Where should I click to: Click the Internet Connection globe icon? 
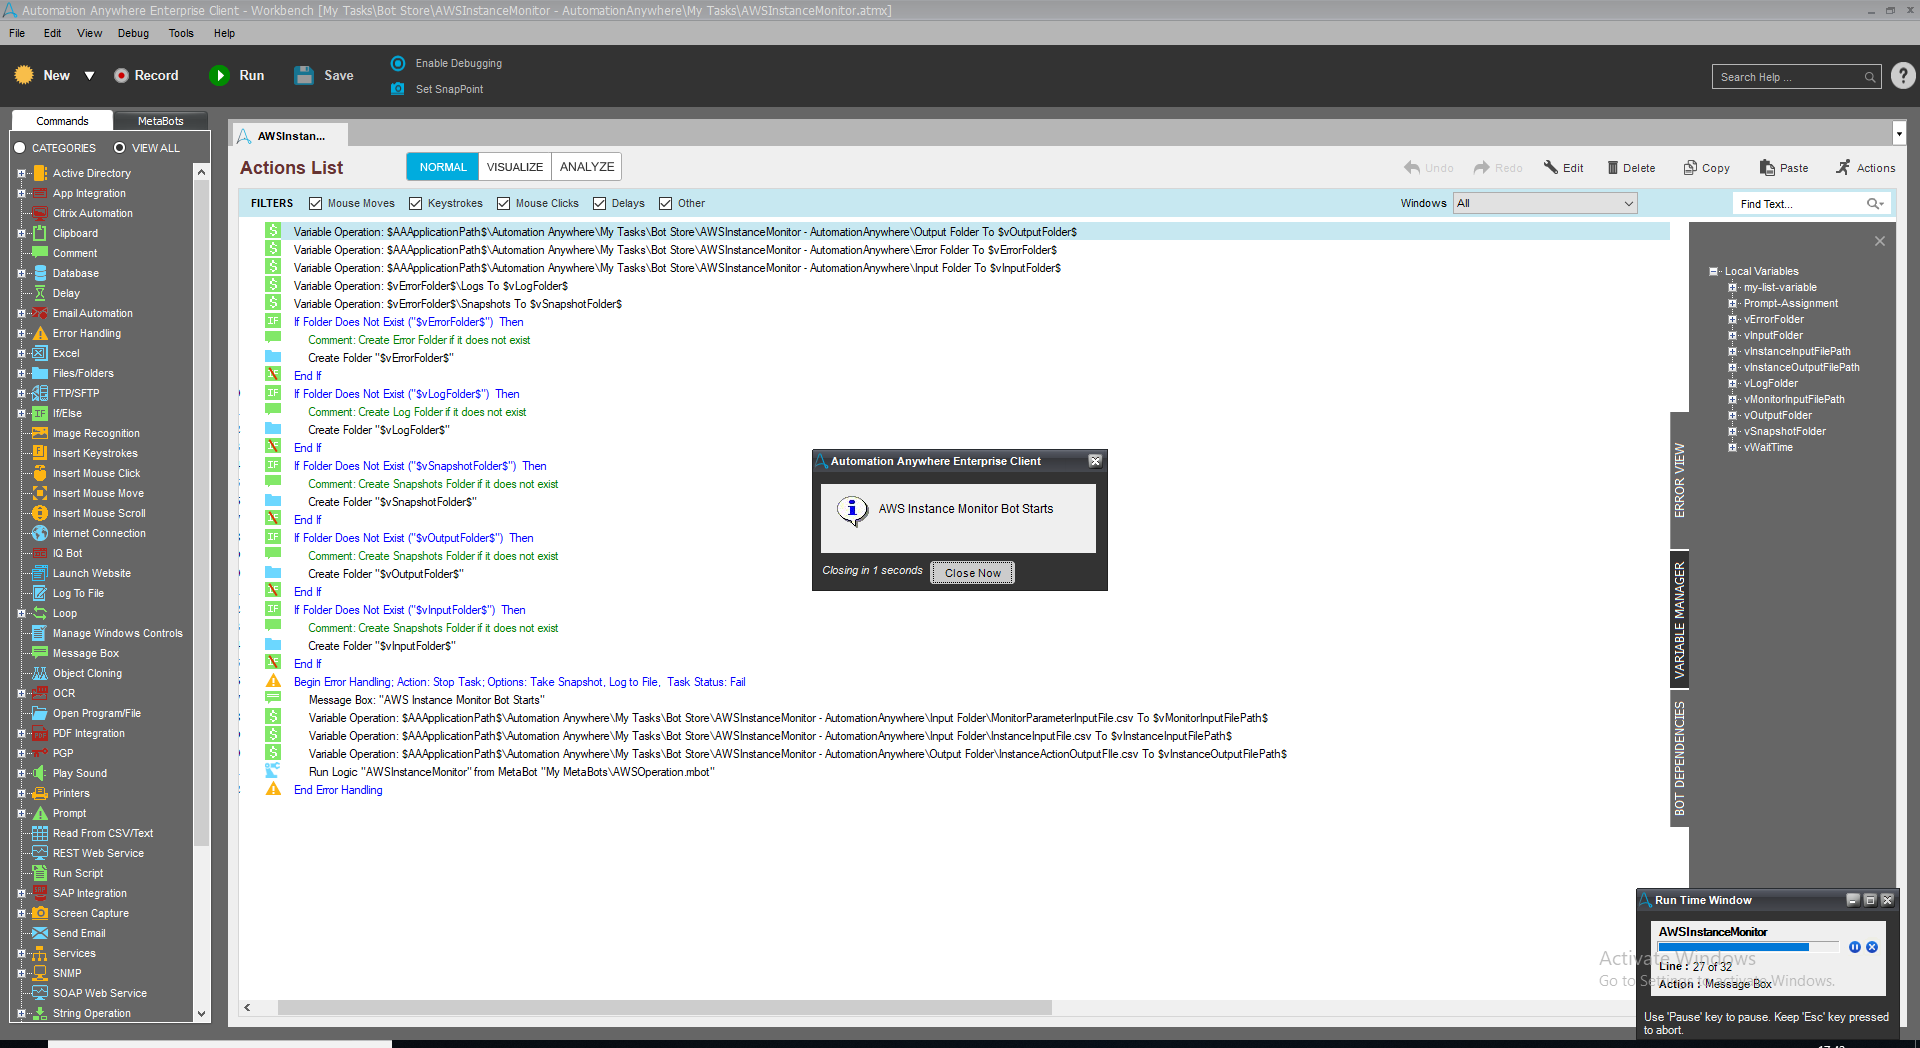pos(40,533)
